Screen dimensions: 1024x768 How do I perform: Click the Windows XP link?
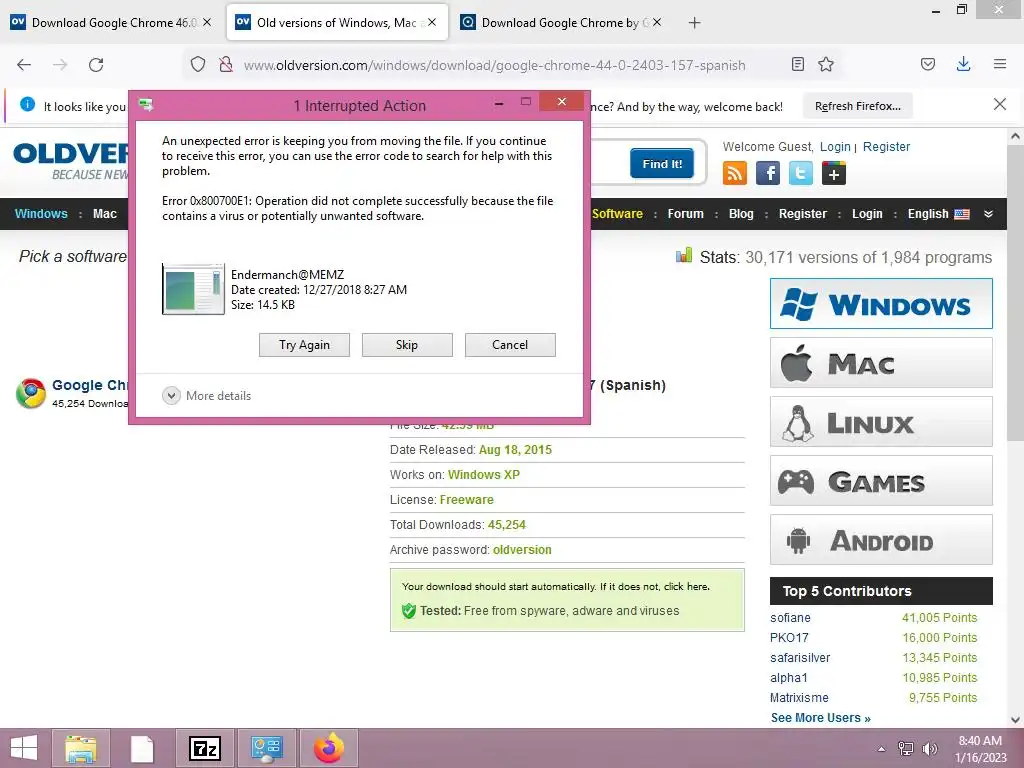484,475
